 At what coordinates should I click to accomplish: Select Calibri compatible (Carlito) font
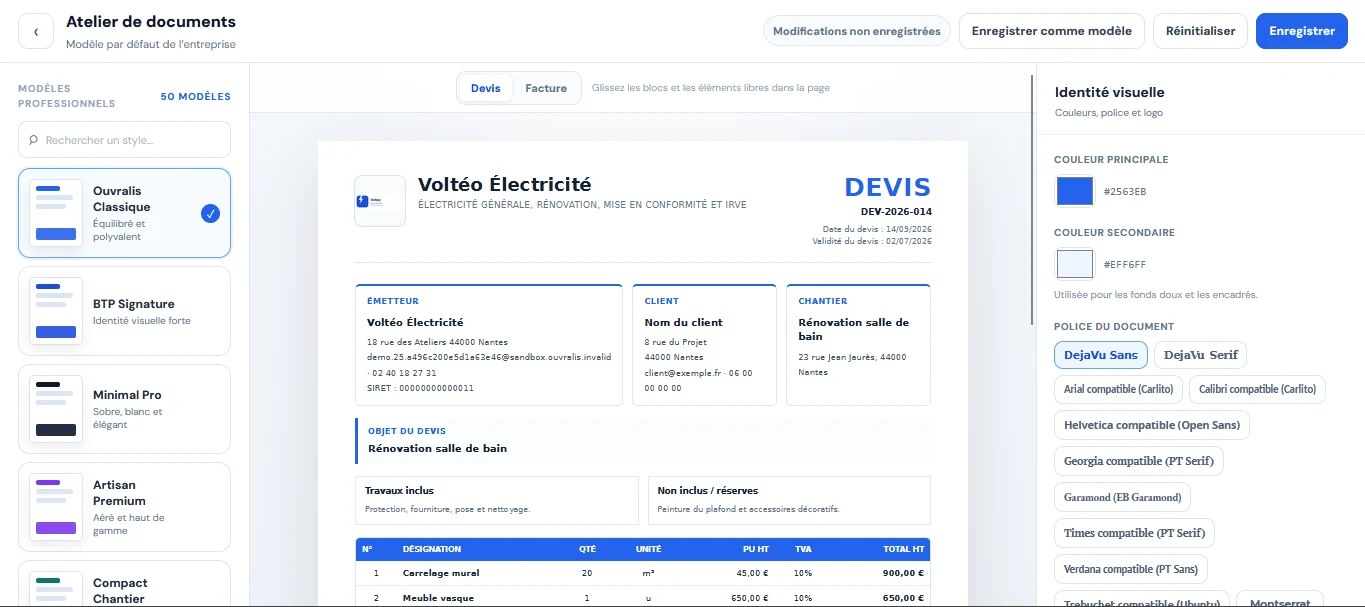pos(1258,389)
